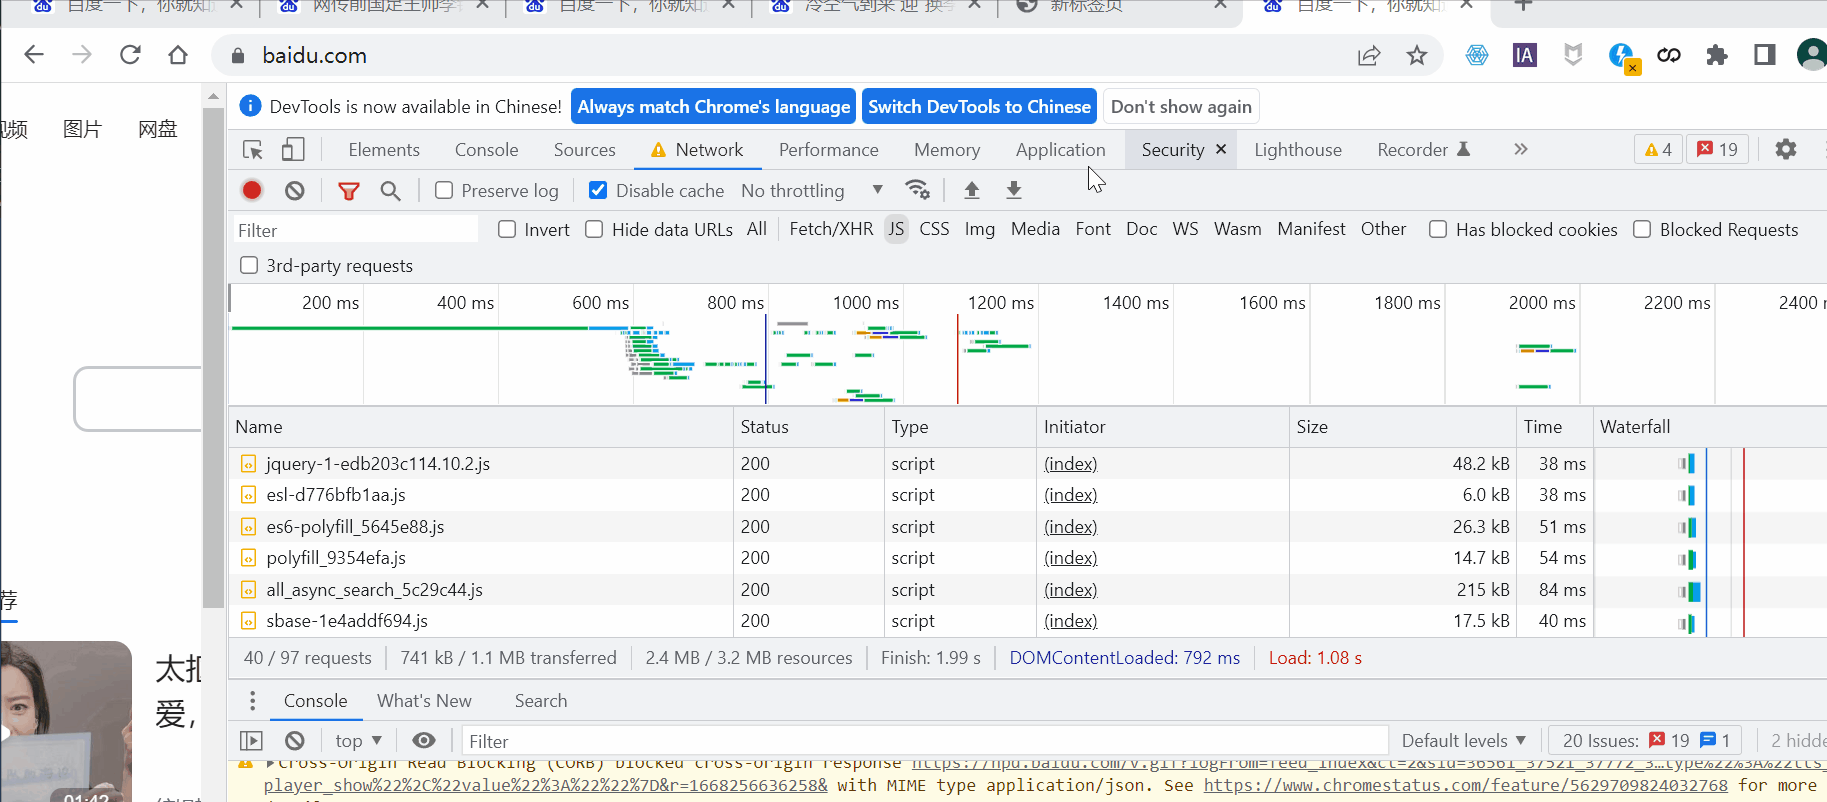Expand the CORB warning message arrow
The image size is (1827, 802).
(x=271, y=764)
